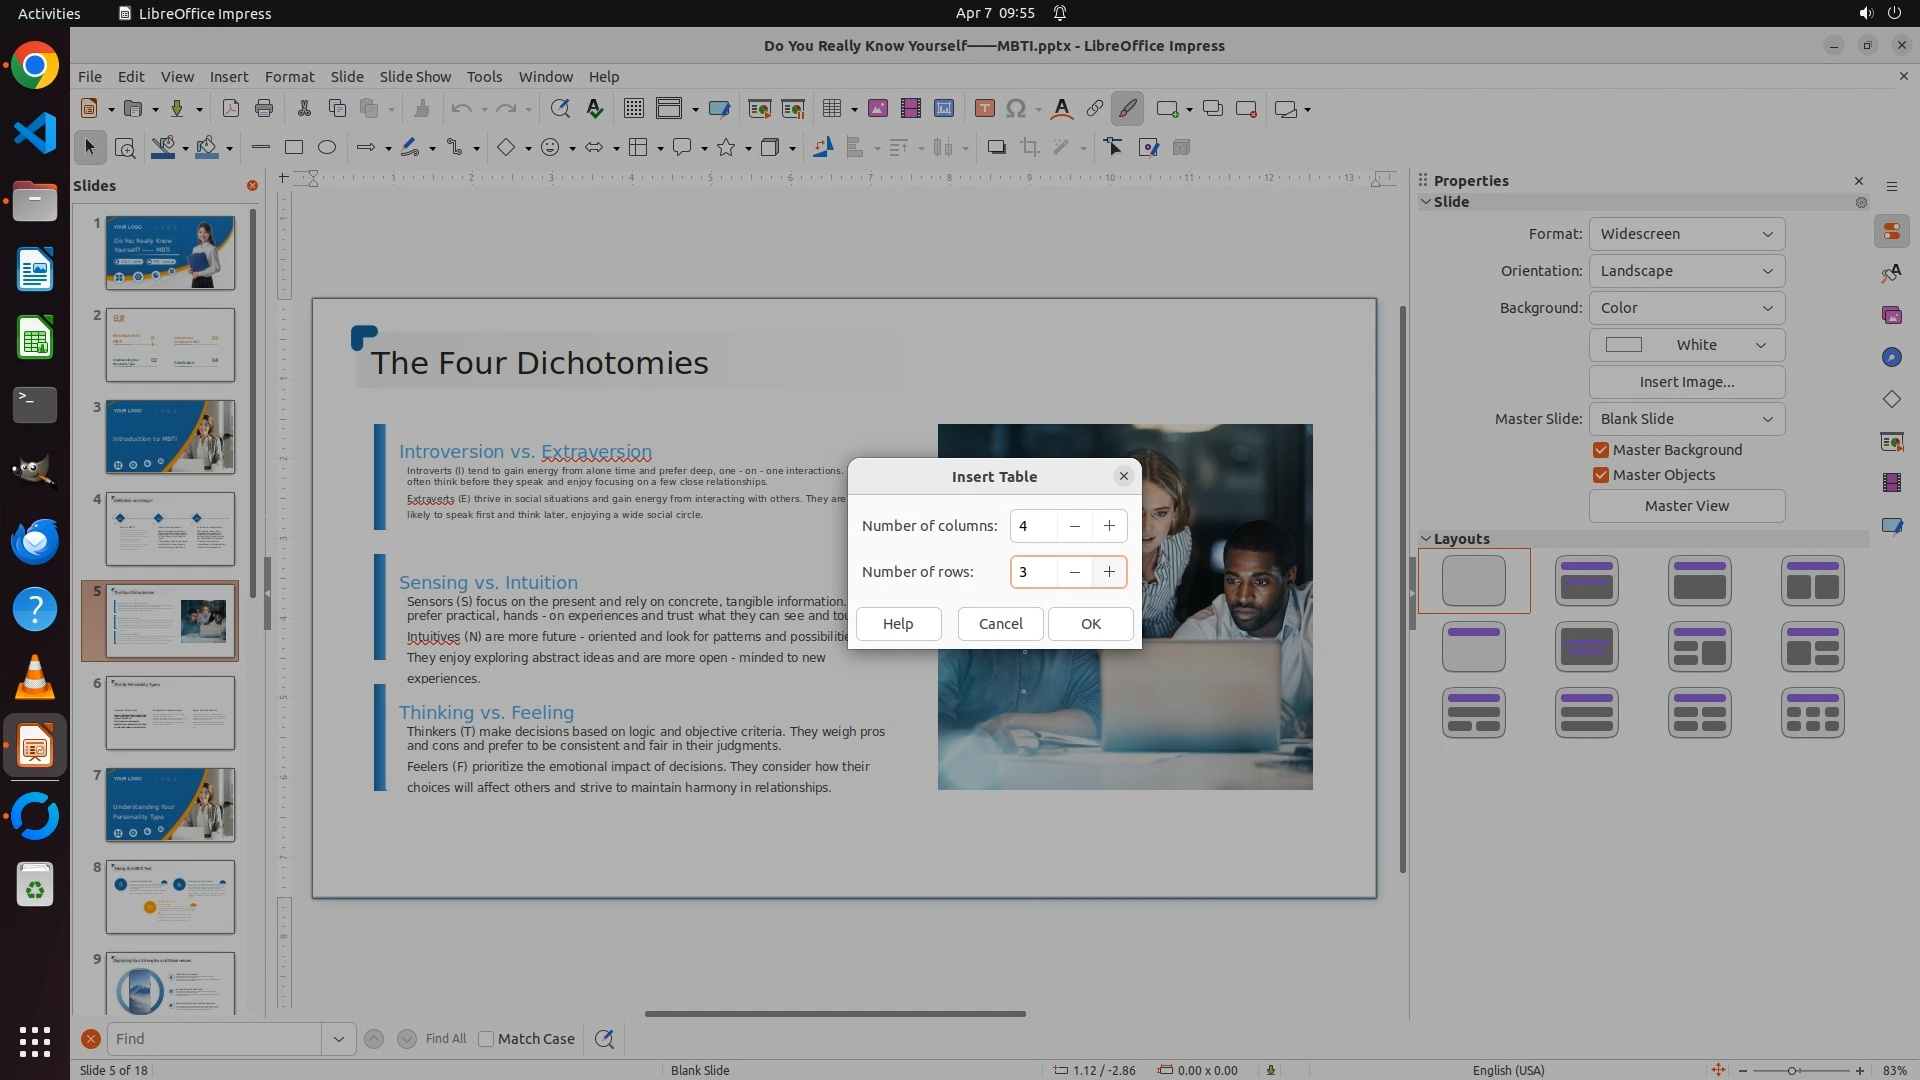Viewport: 1920px width, 1080px height.
Task: Expand the Orientation dropdown set to Landscape
Action: tap(1686, 271)
